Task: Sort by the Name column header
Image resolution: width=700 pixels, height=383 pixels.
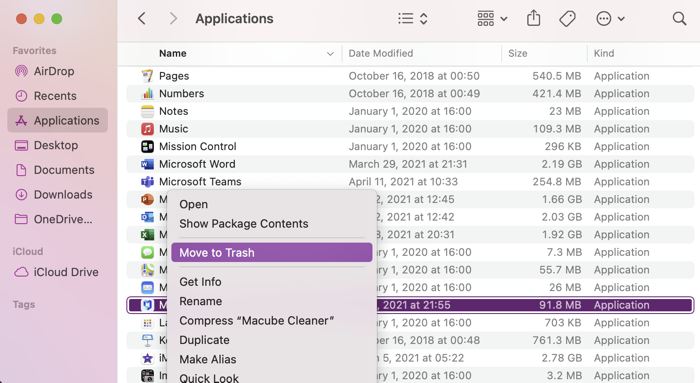Action: 173,53
